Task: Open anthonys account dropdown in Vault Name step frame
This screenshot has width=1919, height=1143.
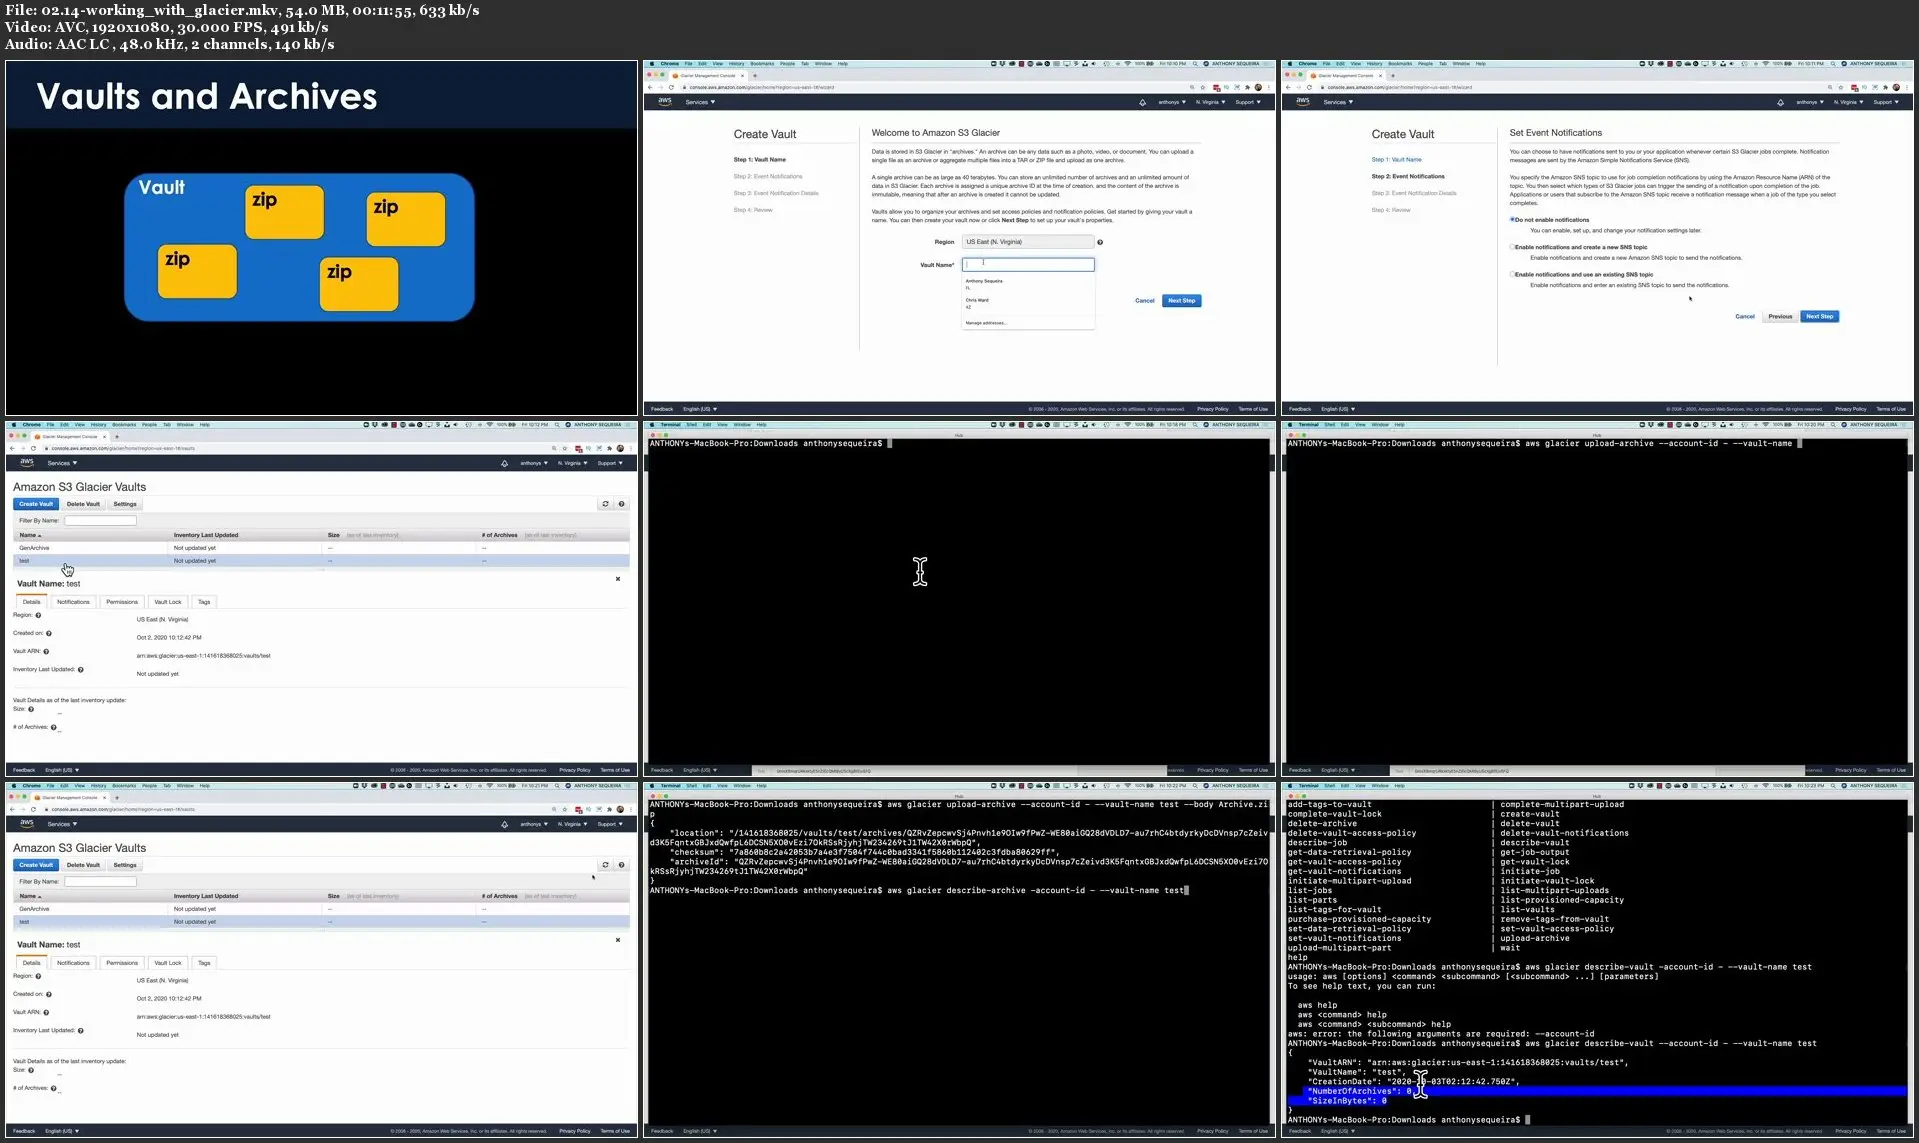Action: coord(1172,102)
